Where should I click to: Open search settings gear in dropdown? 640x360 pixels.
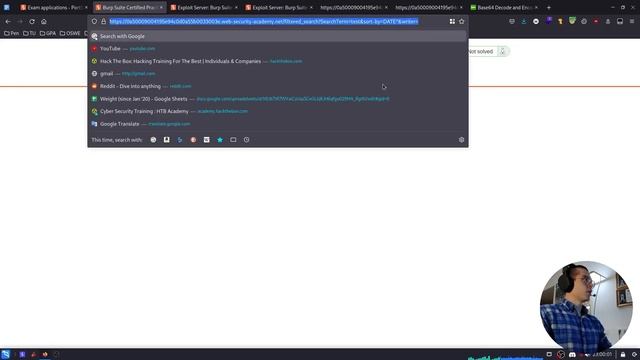[x=462, y=140]
